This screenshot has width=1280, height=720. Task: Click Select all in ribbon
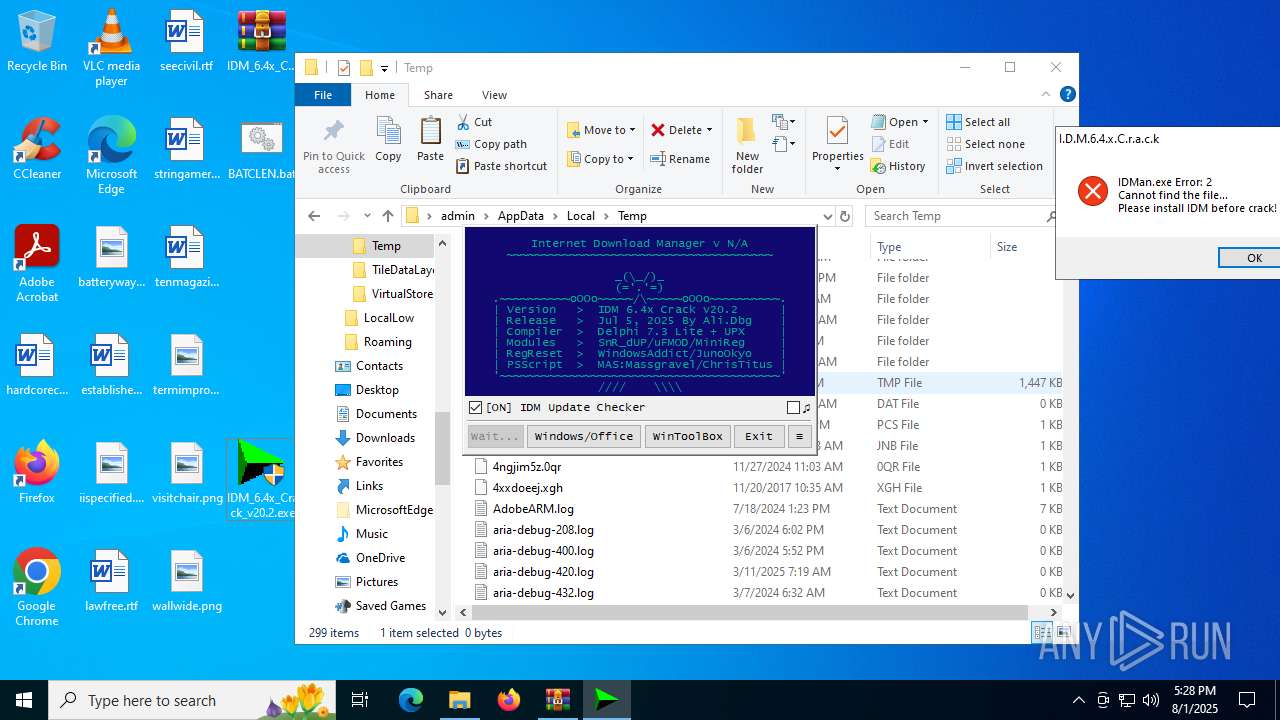pos(979,122)
